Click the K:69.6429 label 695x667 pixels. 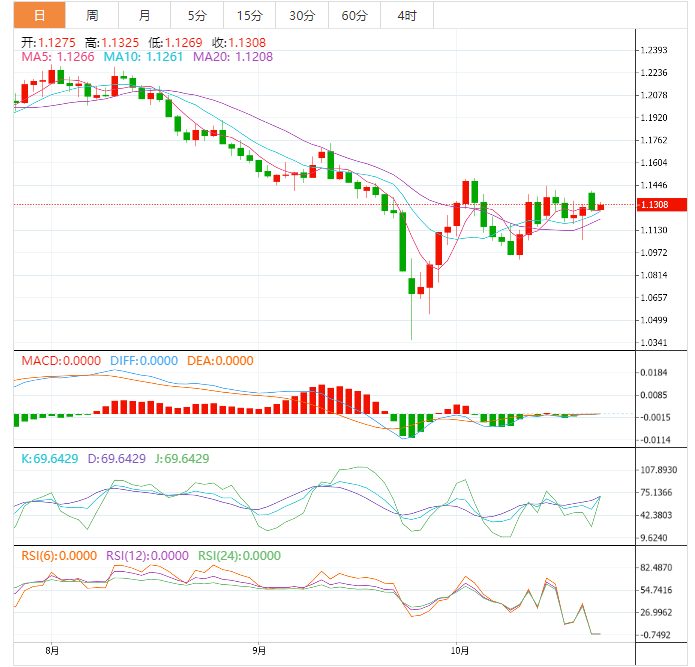coord(50,459)
